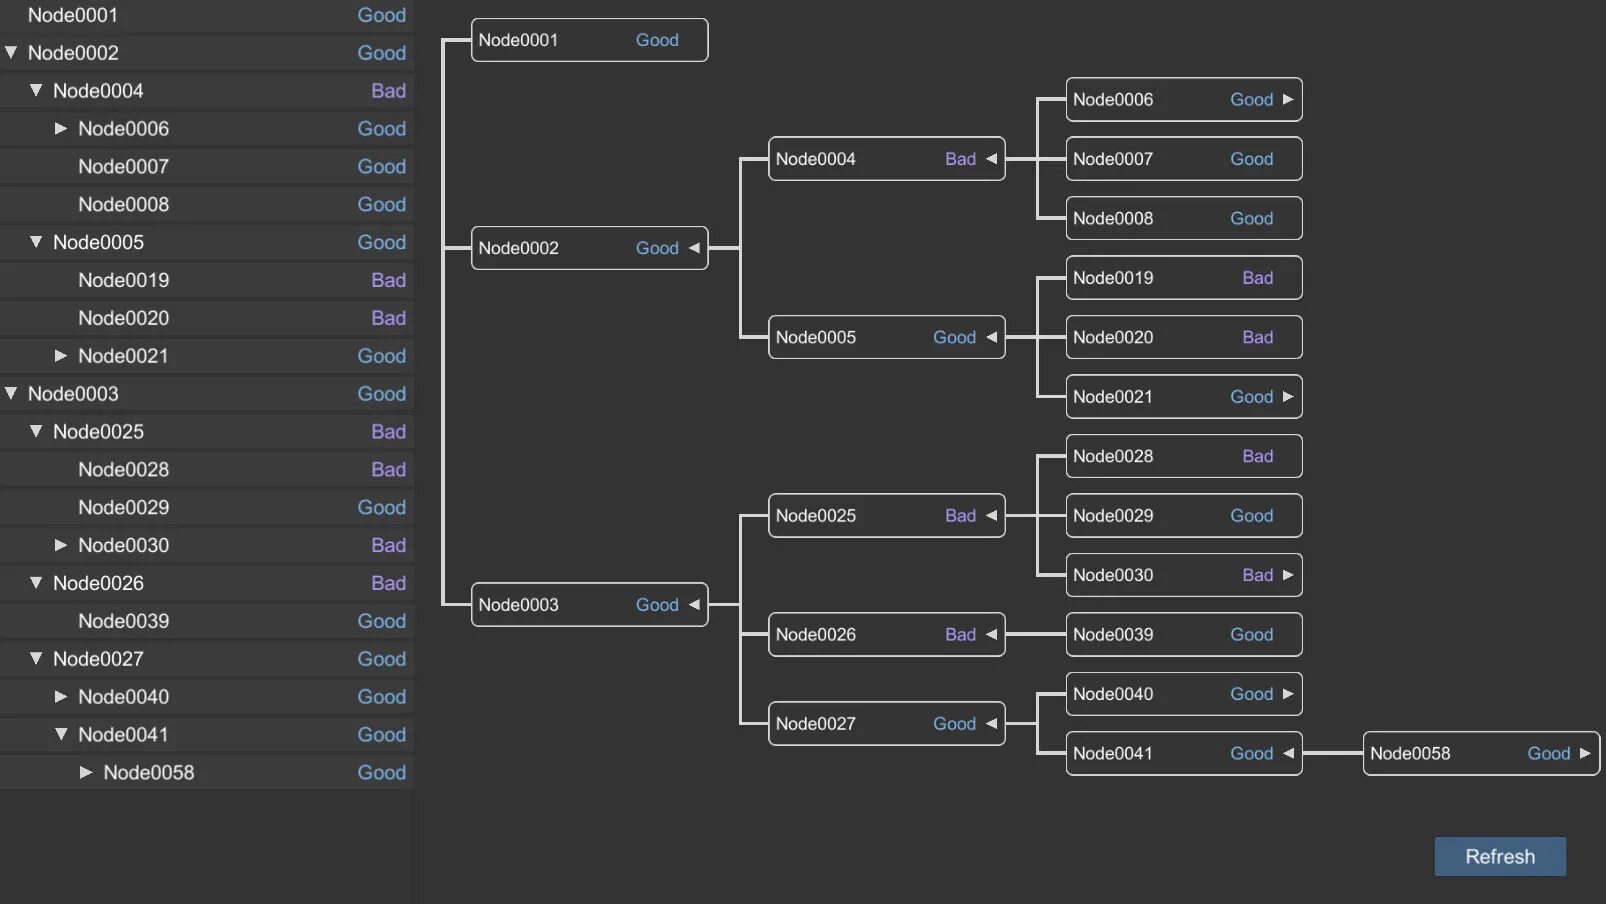
Task: Collapse Node0002 in the tree list
Action: pyautogui.click(x=11, y=52)
